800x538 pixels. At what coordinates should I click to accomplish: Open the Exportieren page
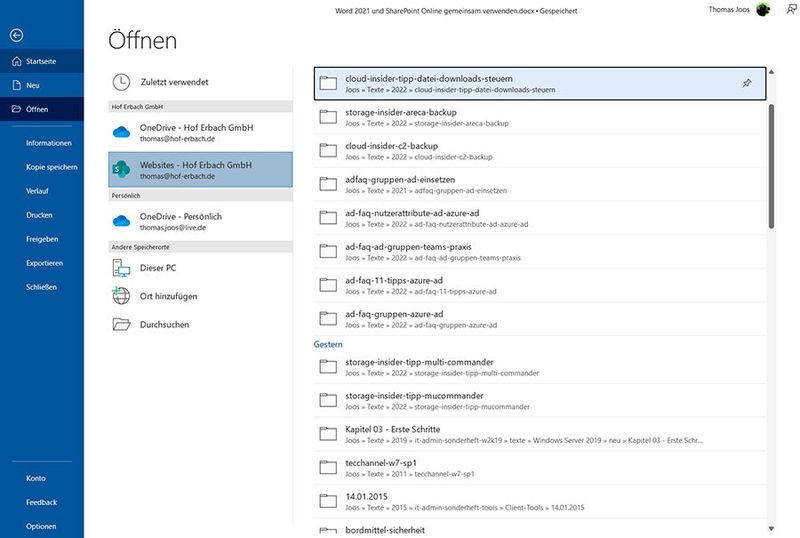pyautogui.click(x=44, y=263)
